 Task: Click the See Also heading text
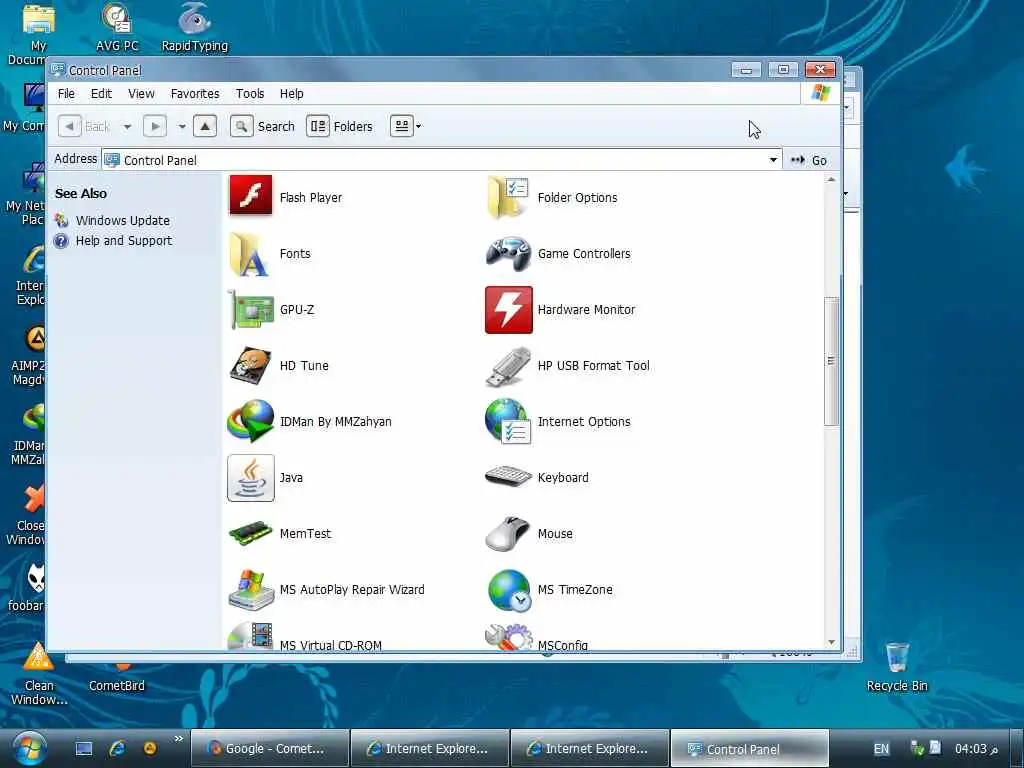point(81,193)
